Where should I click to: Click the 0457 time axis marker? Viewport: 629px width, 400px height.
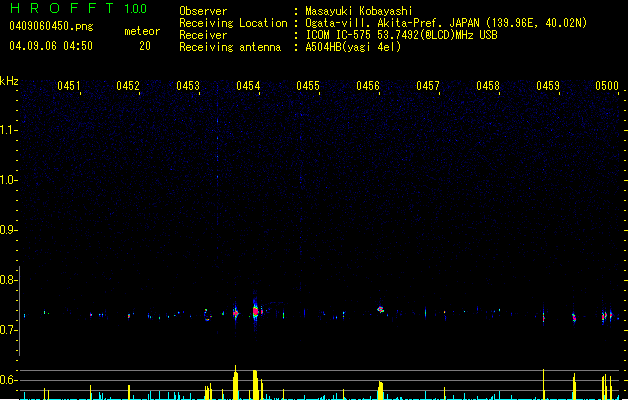coord(428,86)
